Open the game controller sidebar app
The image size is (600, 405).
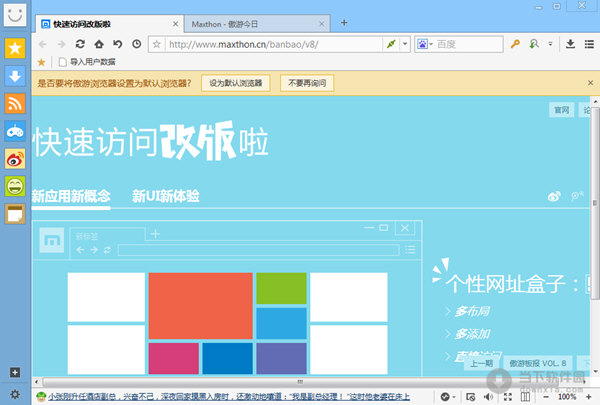[15, 131]
